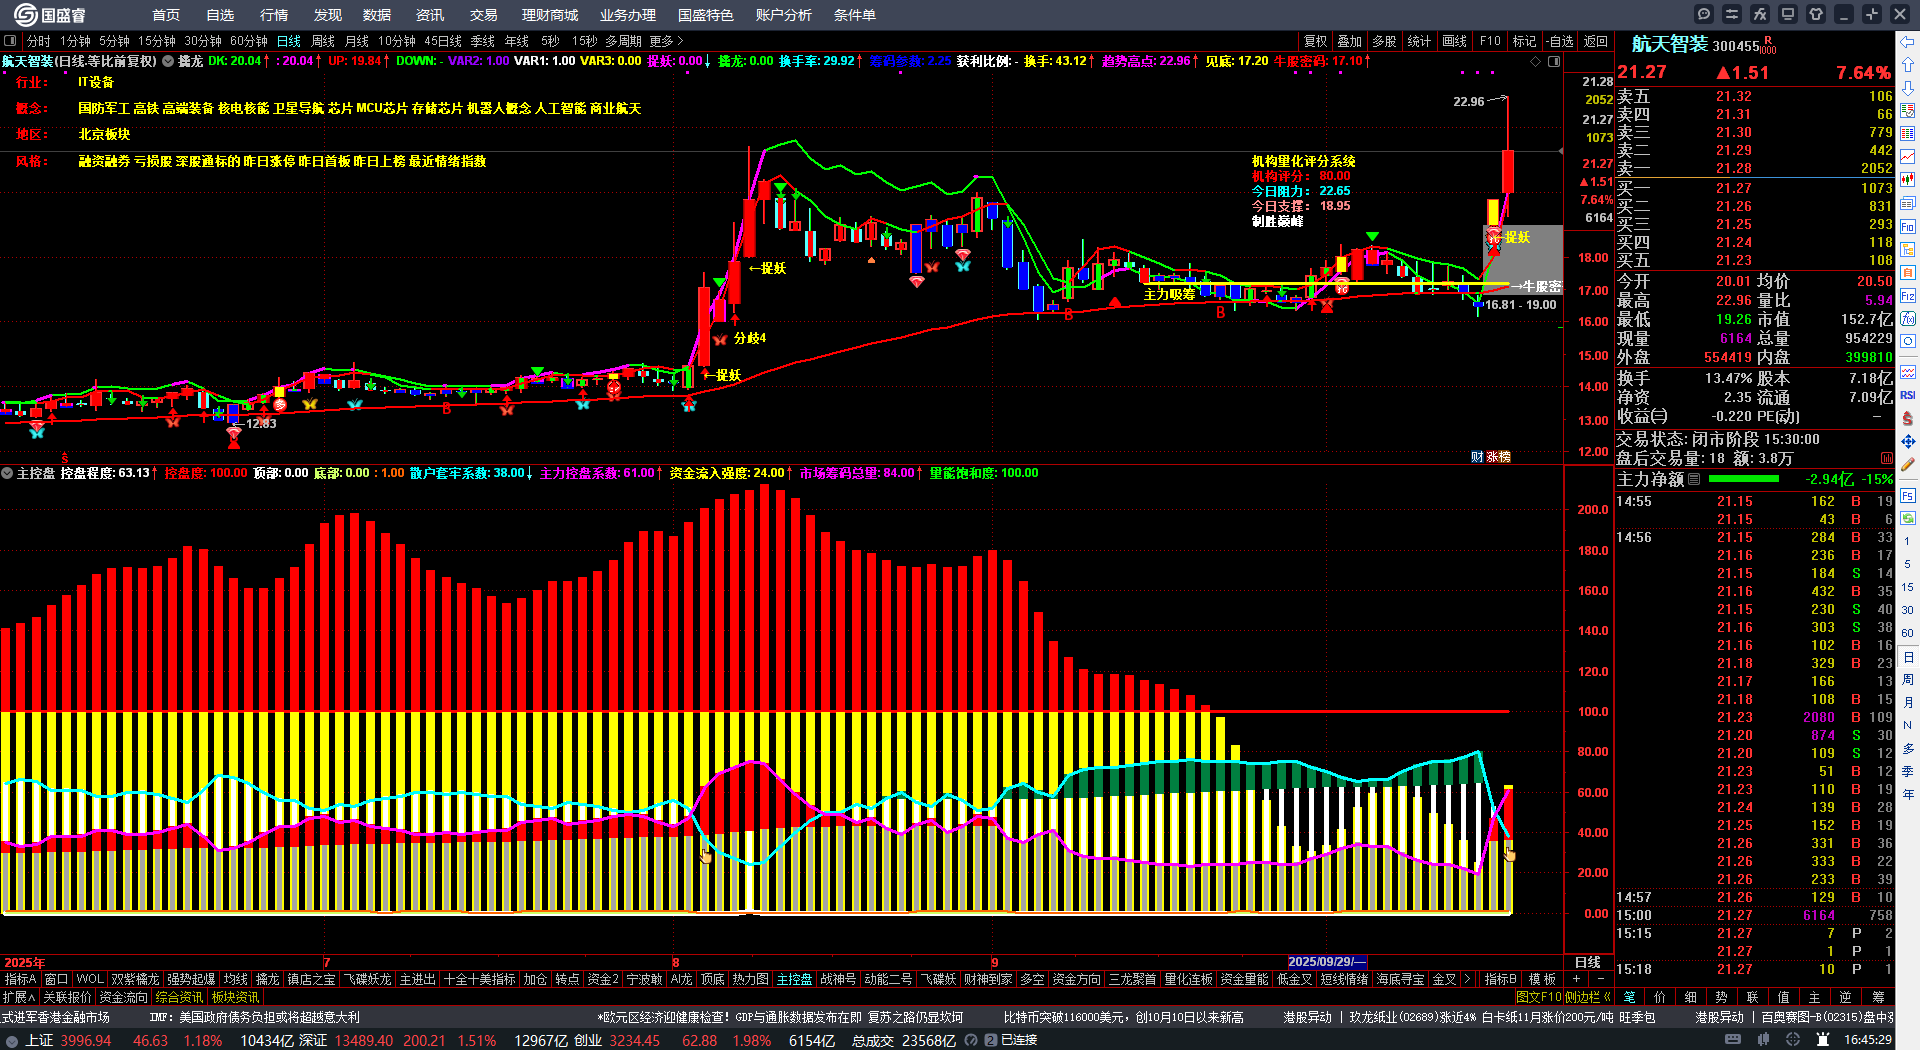Image resolution: width=1920 pixels, height=1050 pixels.
Task: Click the red S icon in right sidebar
Action: pyautogui.click(x=1908, y=418)
